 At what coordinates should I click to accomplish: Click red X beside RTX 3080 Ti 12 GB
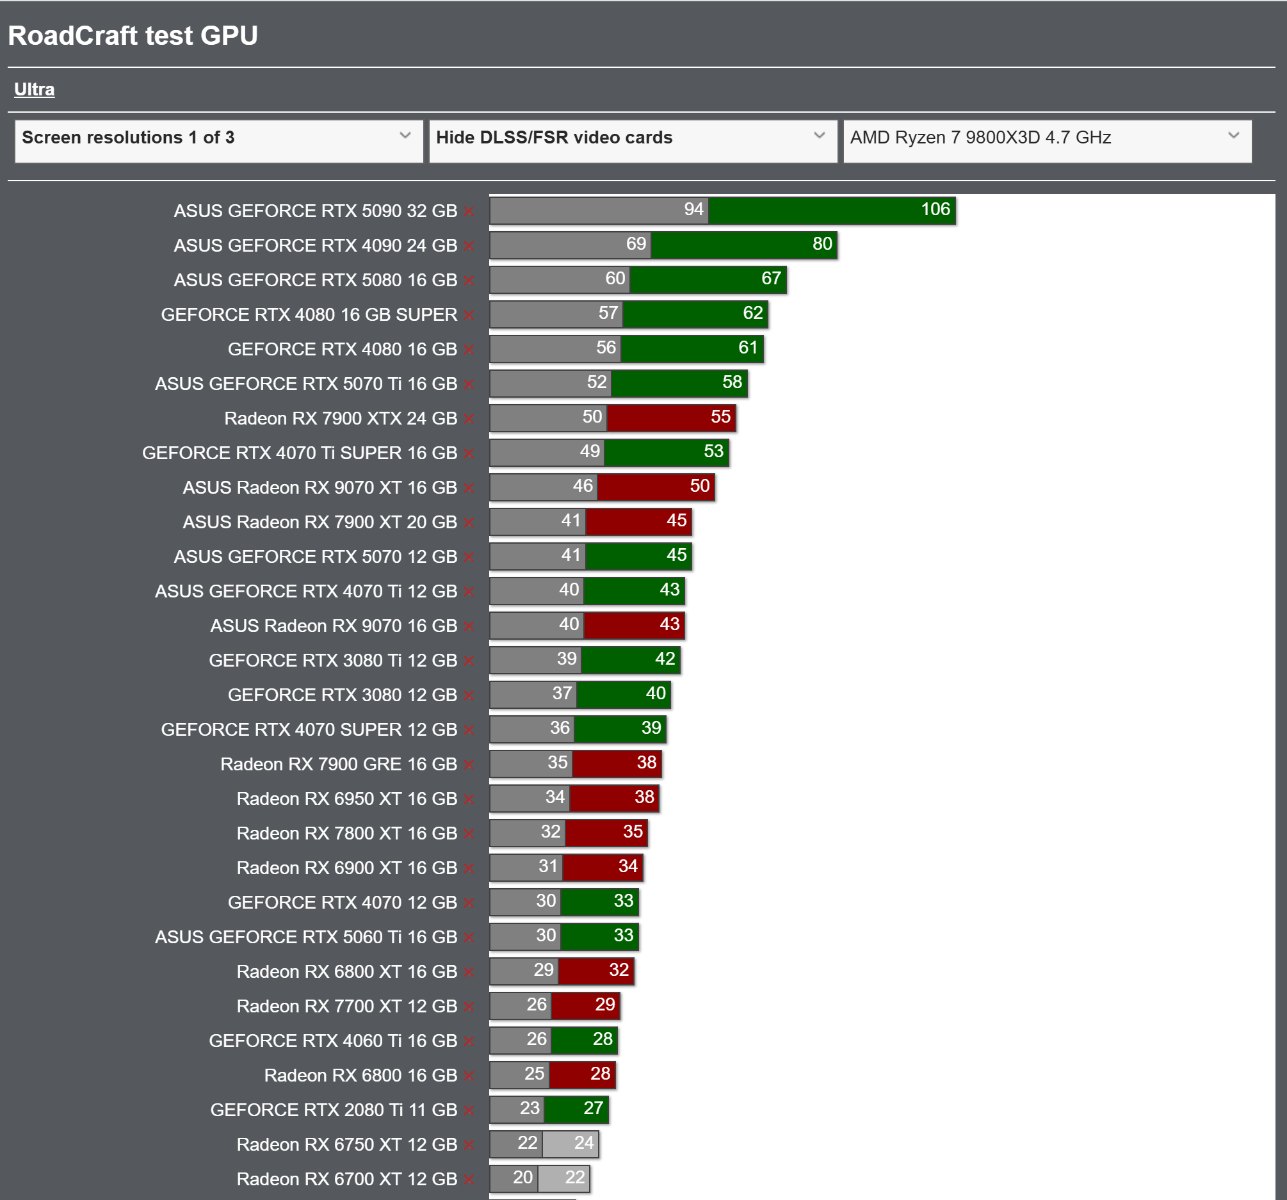click(x=468, y=662)
